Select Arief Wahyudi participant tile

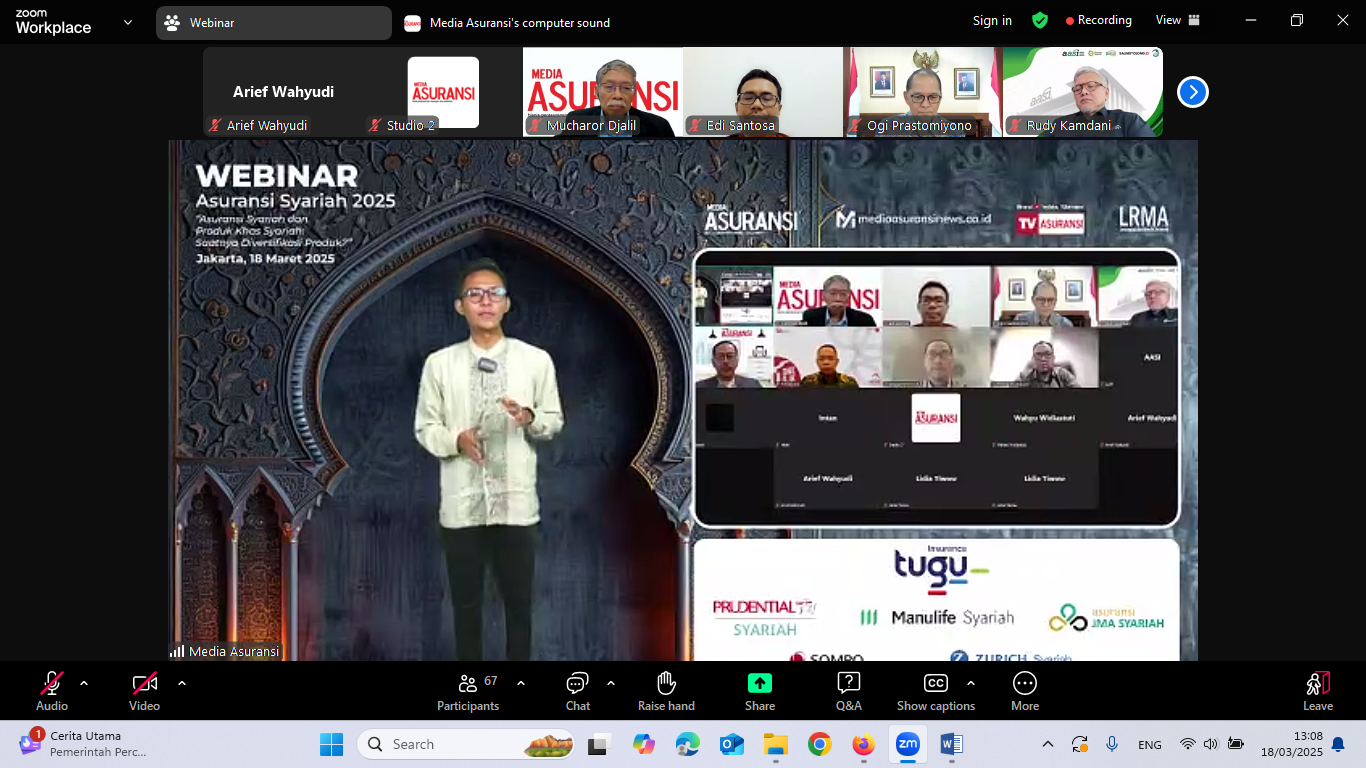[x=283, y=92]
